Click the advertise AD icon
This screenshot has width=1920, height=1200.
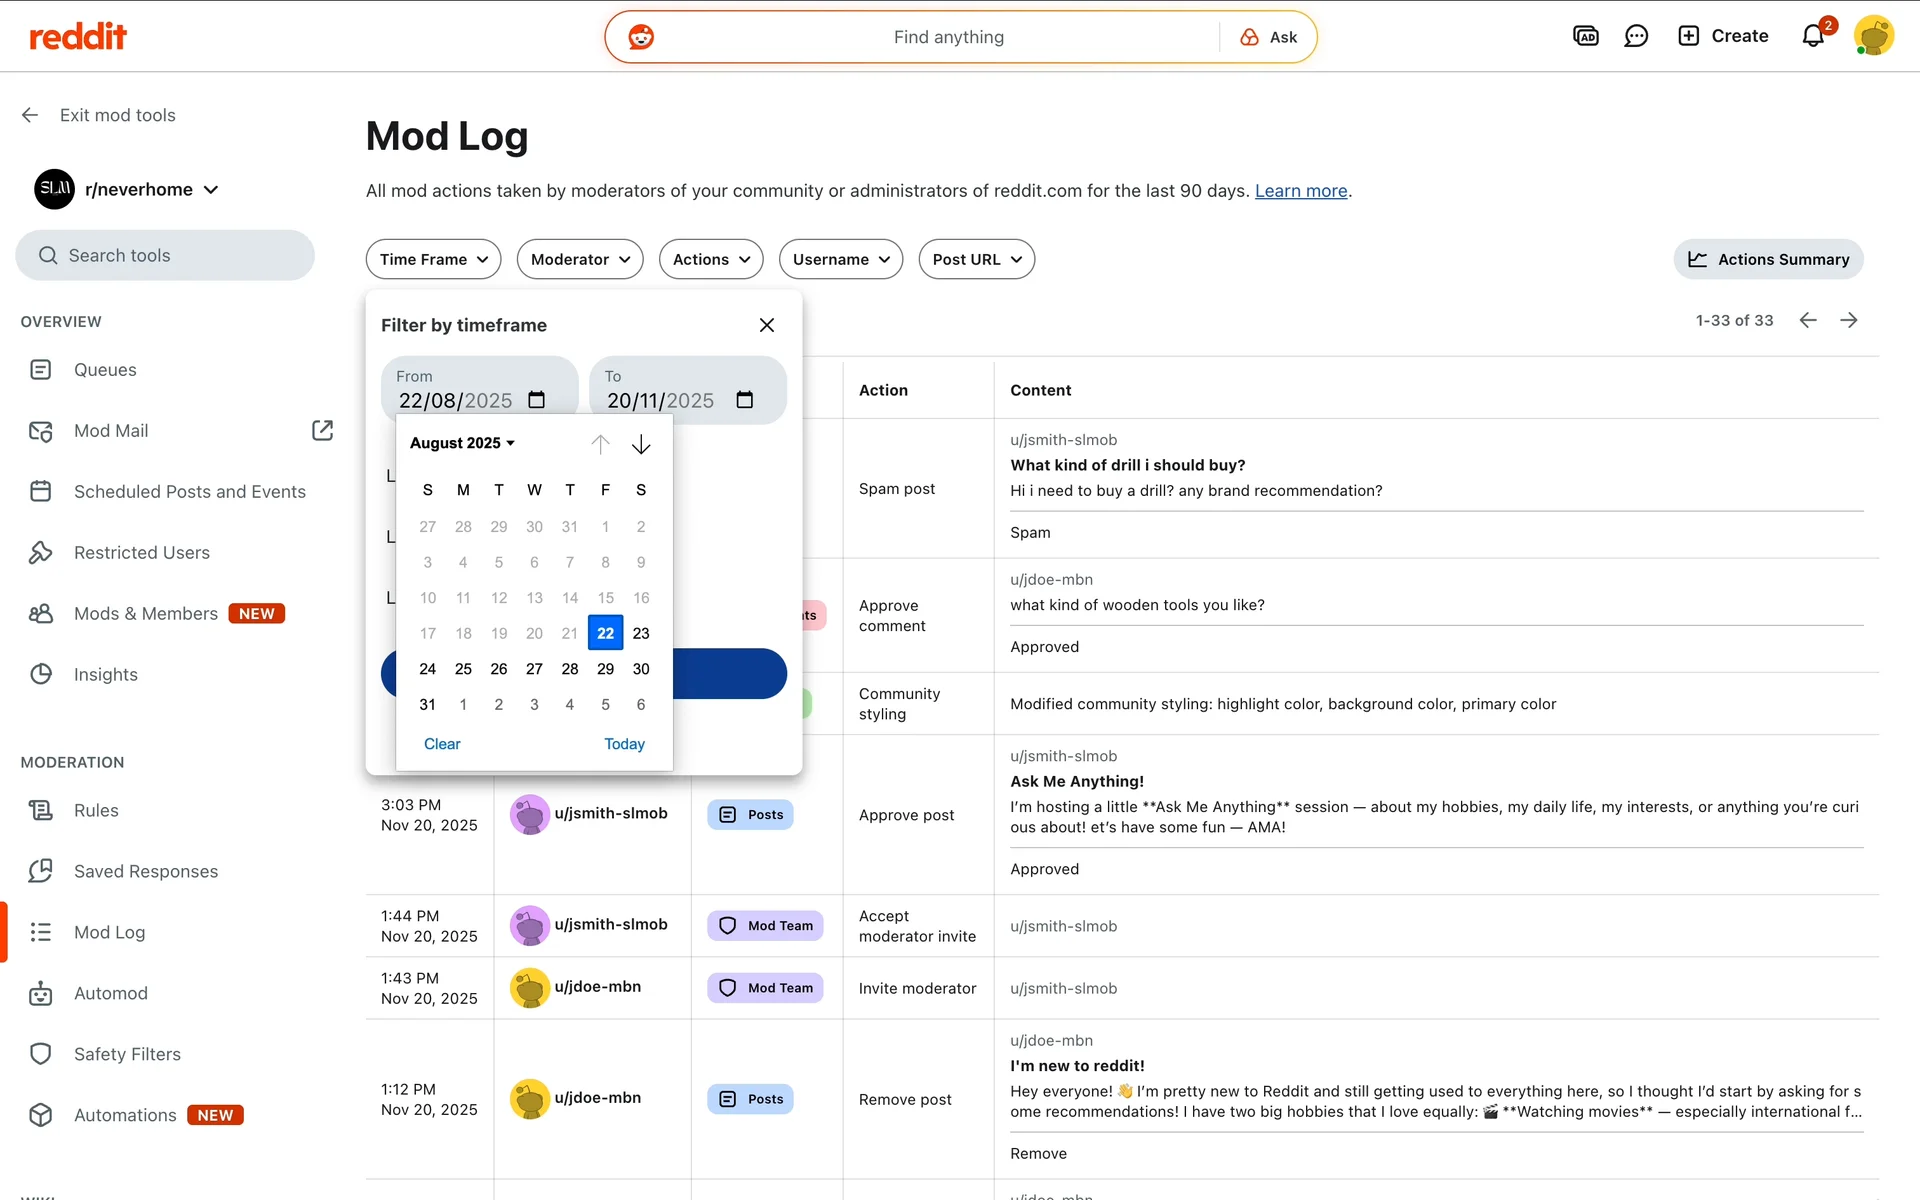1586,36
